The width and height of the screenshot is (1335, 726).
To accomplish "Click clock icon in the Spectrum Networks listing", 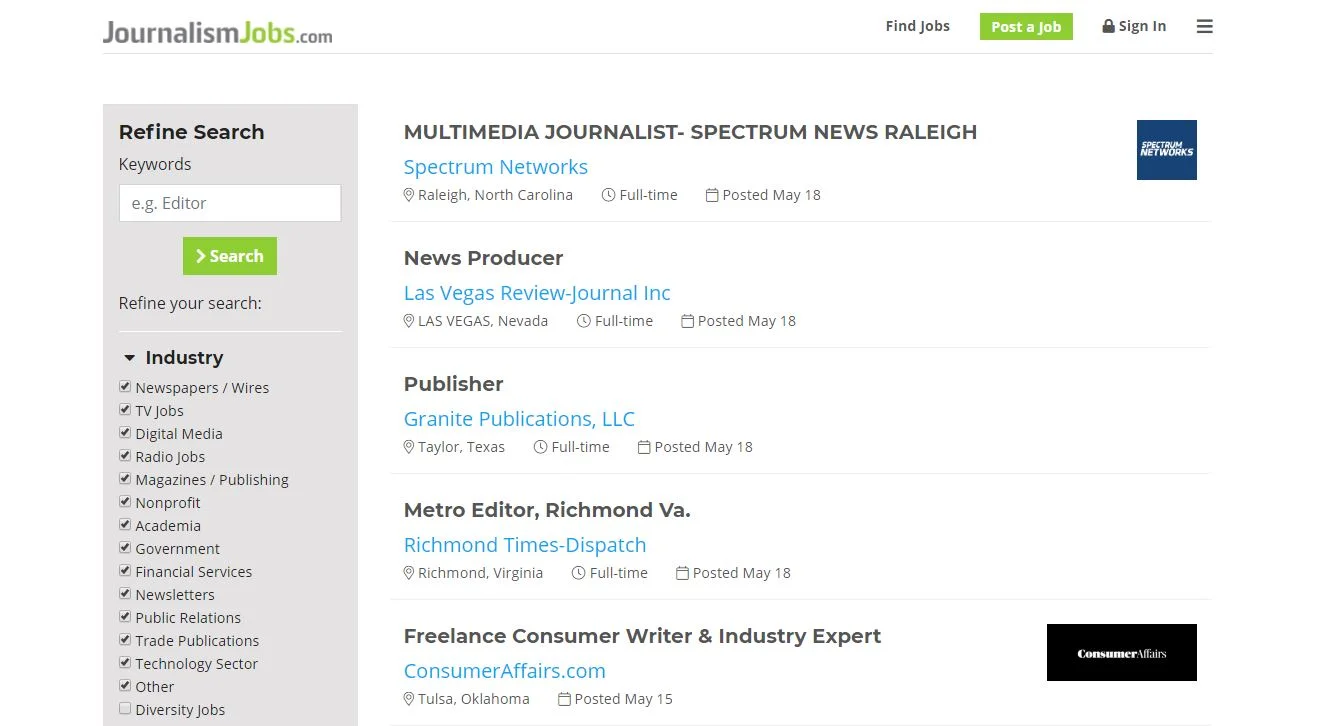I will click(x=608, y=195).
